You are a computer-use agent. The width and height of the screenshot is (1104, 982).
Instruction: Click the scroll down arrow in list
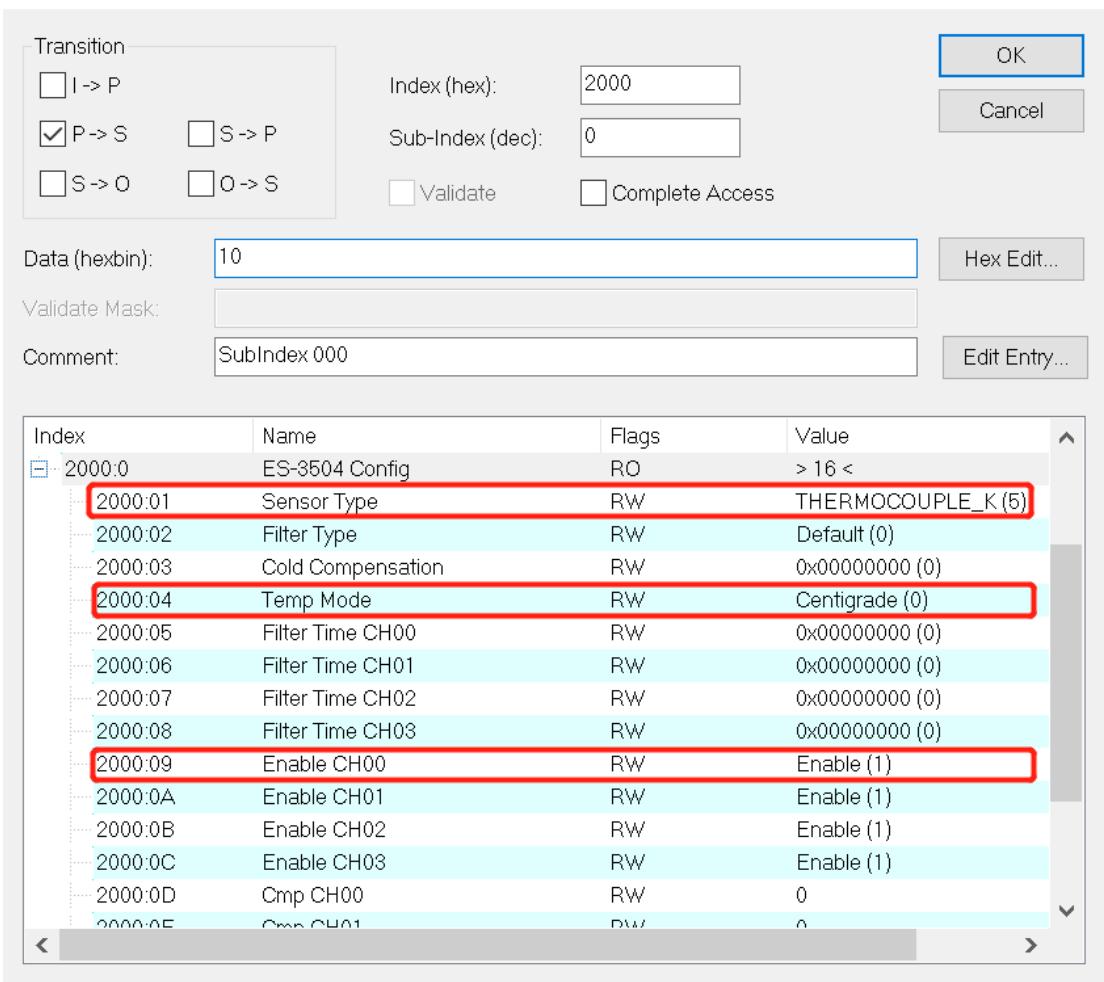(1066, 911)
